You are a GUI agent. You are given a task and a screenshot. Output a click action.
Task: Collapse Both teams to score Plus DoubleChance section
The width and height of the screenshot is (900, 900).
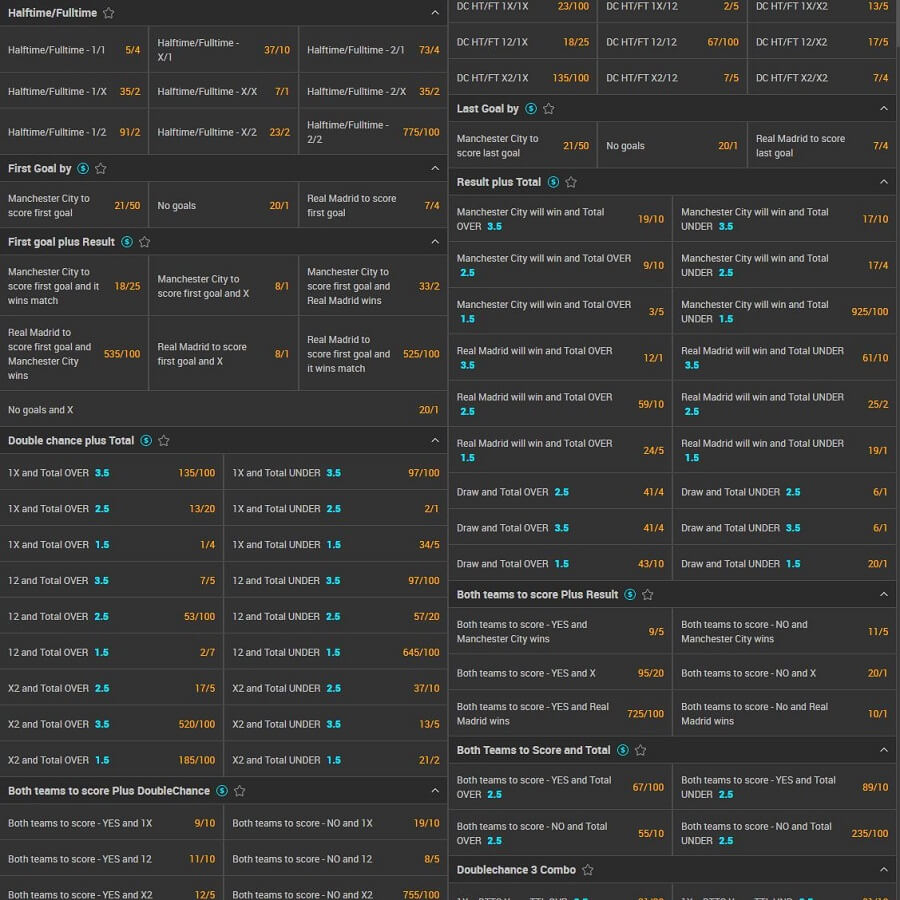tap(435, 790)
